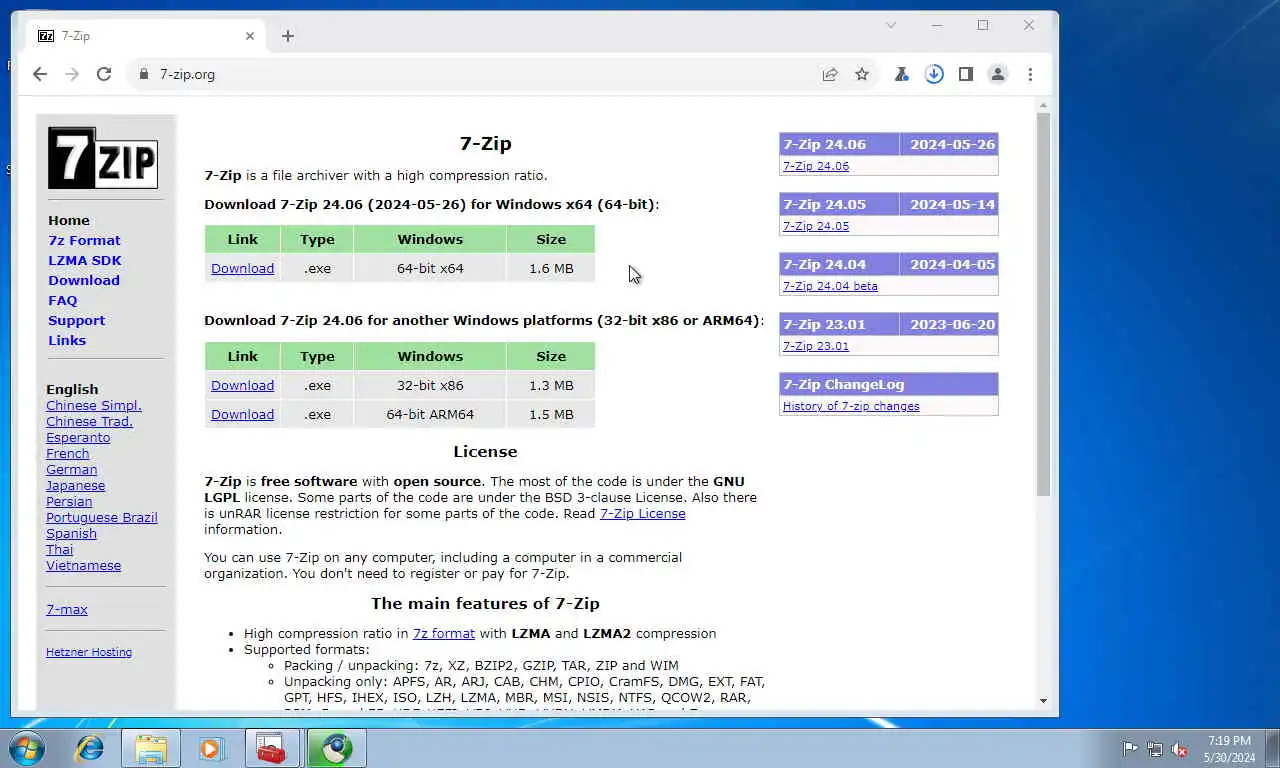The width and height of the screenshot is (1280, 768).
Task: Toggle the browser side panel icon
Action: (966, 74)
